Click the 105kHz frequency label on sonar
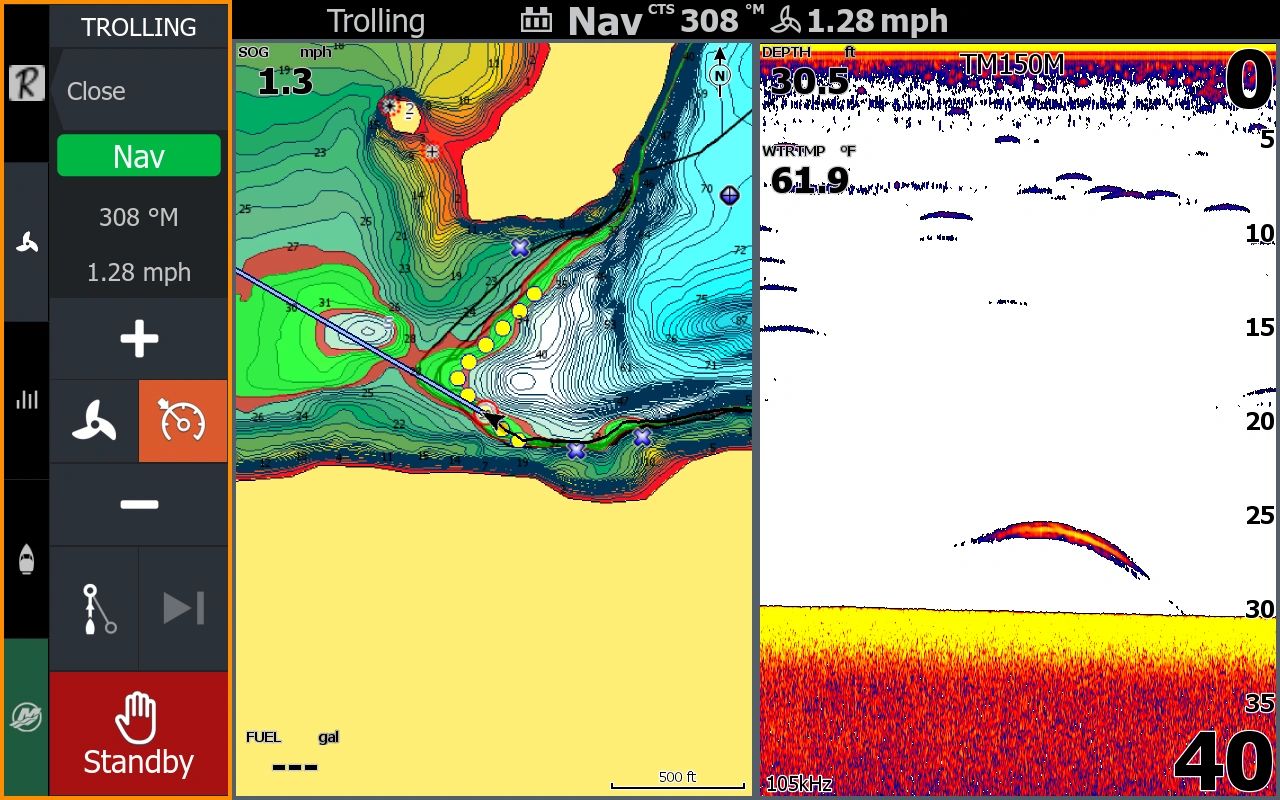 (799, 784)
